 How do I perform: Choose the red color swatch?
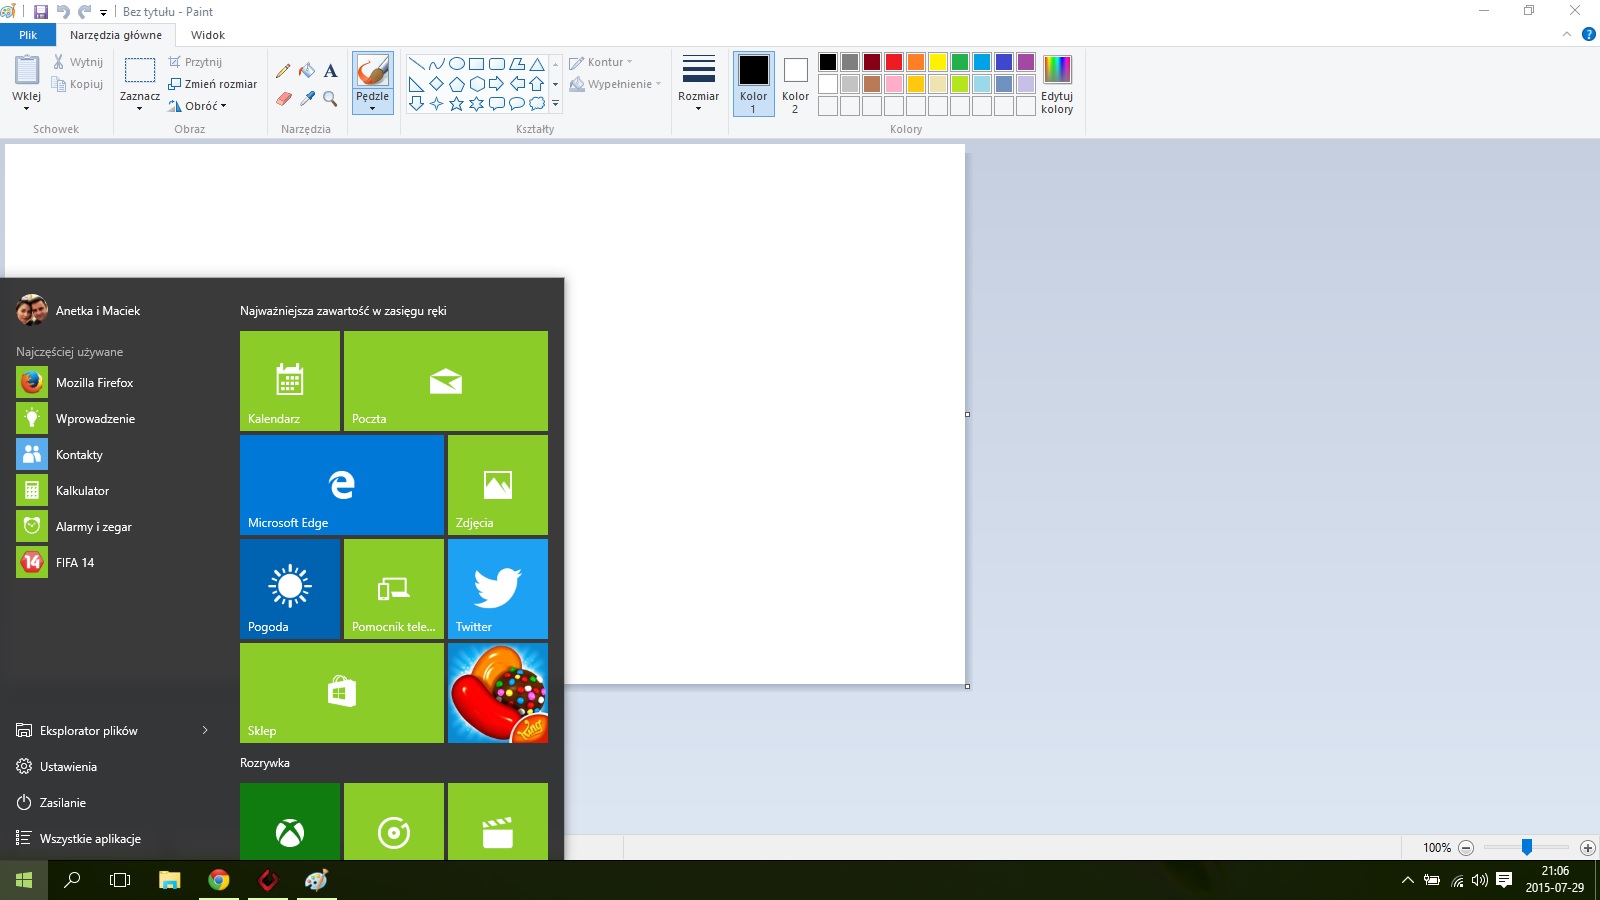[x=894, y=62]
